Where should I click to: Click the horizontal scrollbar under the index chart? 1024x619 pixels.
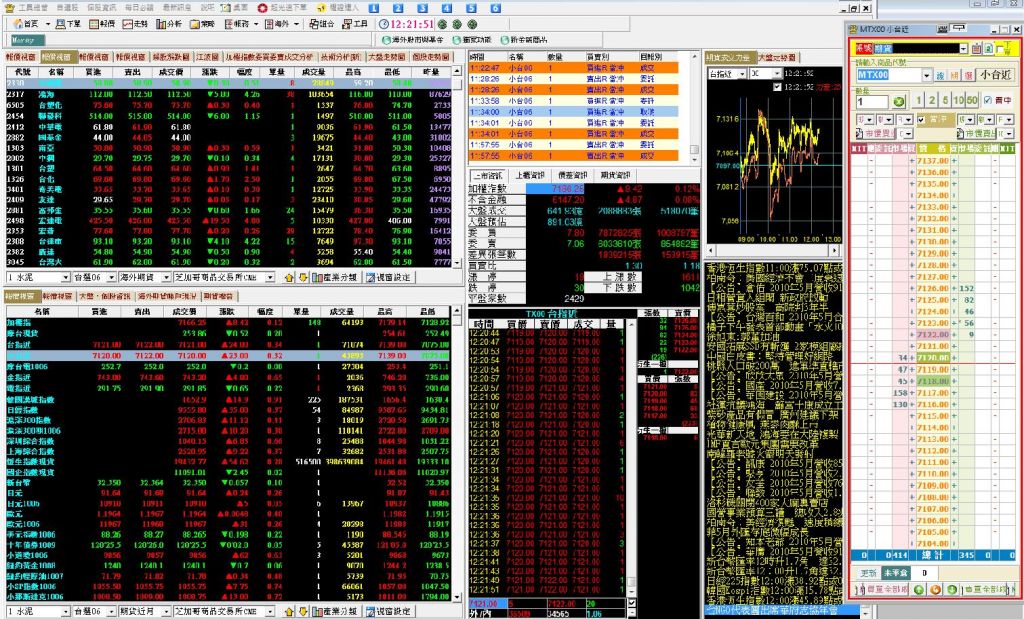[x=774, y=250]
